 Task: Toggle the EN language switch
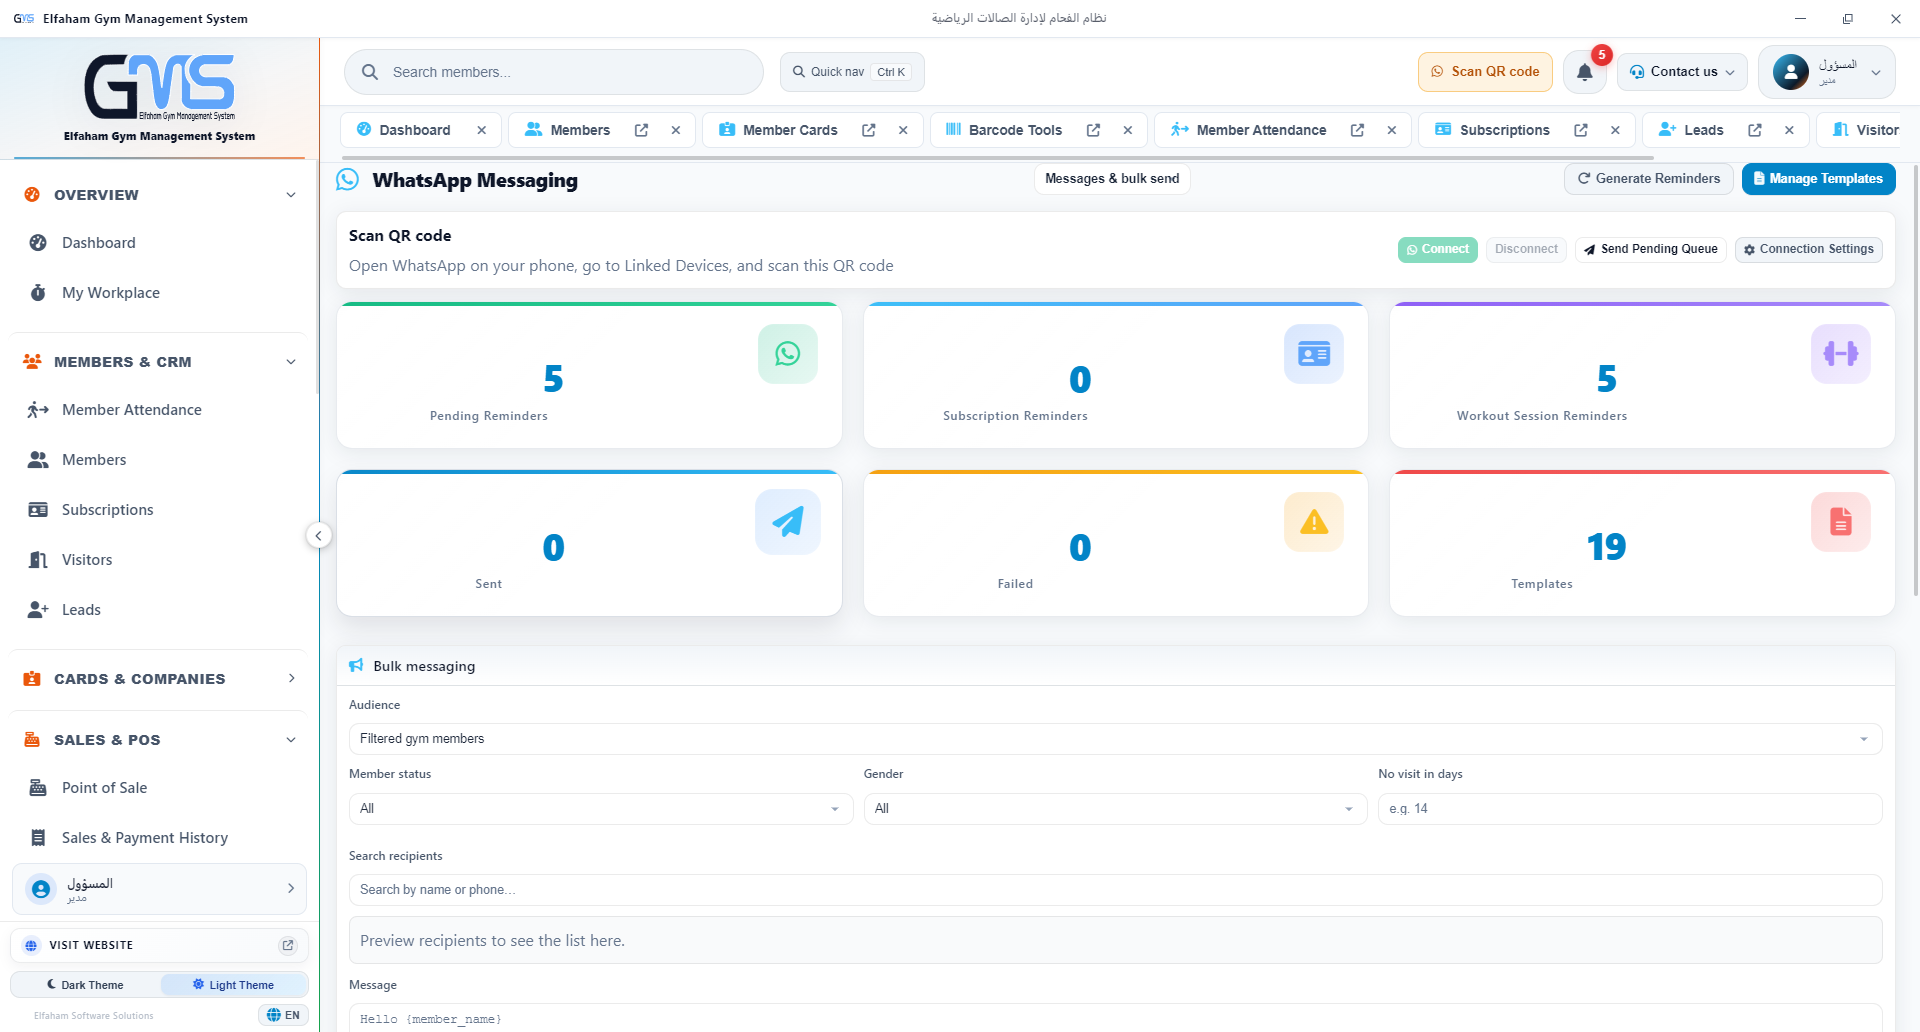[284, 1015]
